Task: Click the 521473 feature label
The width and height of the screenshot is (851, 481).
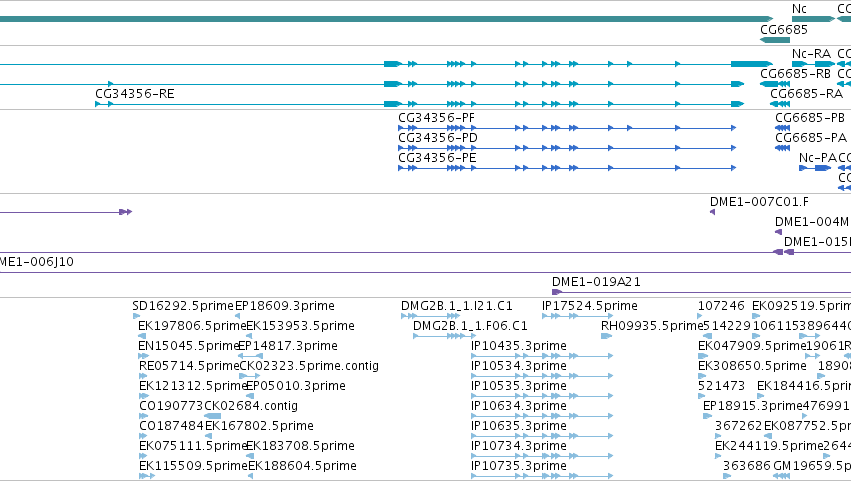Action: pyautogui.click(x=721, y=386)
